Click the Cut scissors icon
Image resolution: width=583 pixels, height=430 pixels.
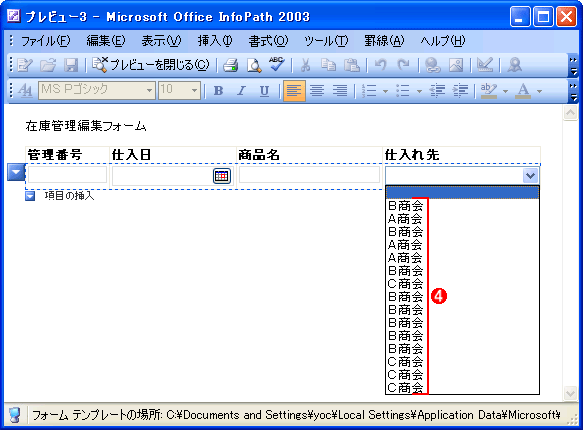(306, 65)
